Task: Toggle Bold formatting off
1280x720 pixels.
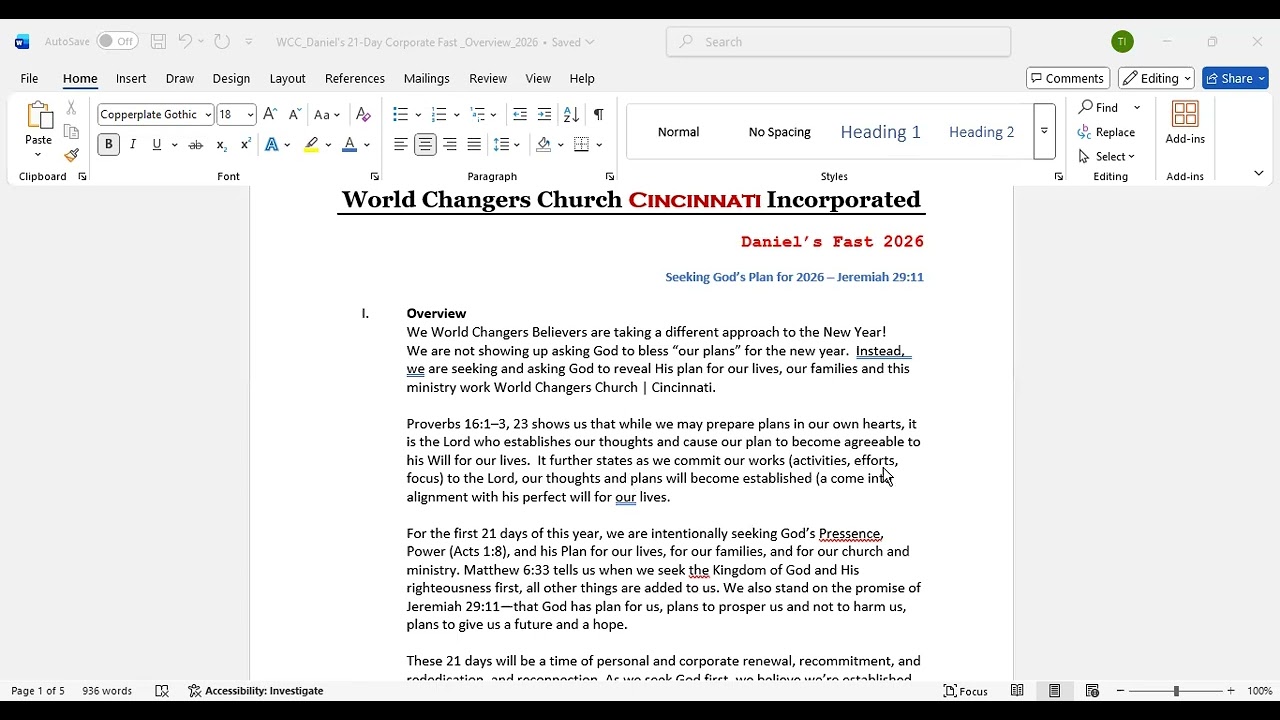Action: [108, 145]
